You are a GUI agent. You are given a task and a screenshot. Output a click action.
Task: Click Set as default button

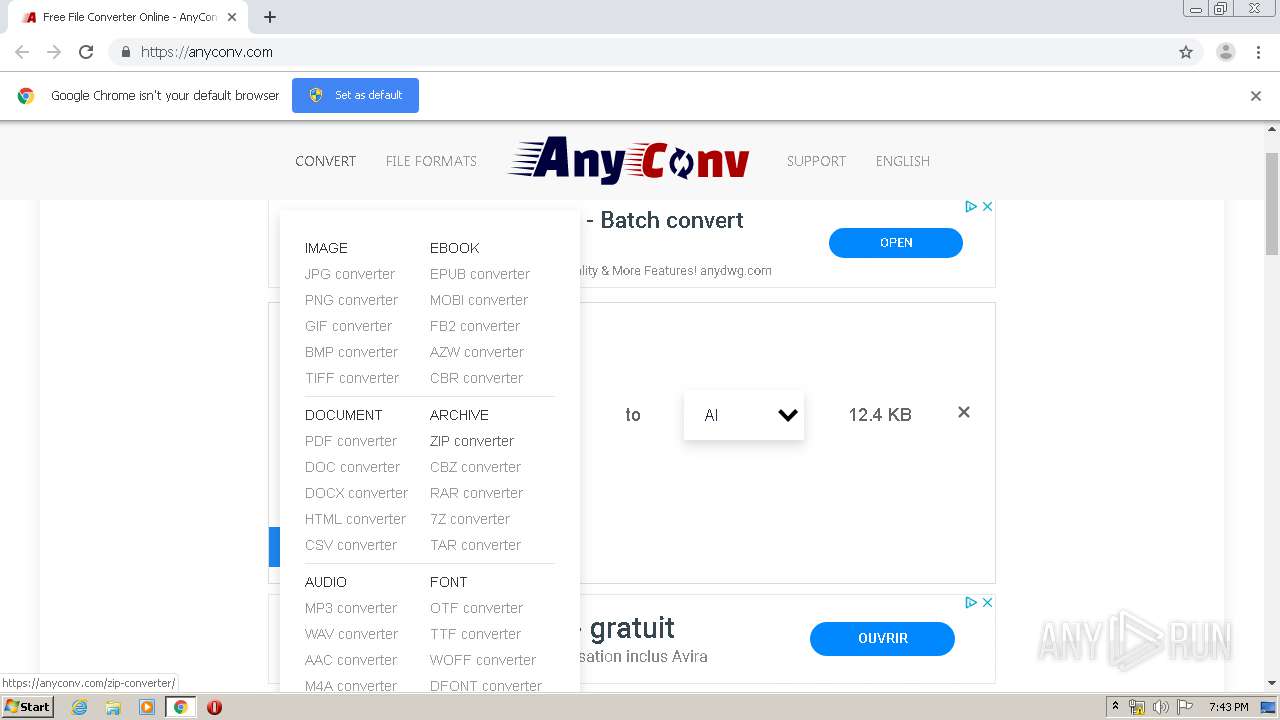click(x=355, y=95)
